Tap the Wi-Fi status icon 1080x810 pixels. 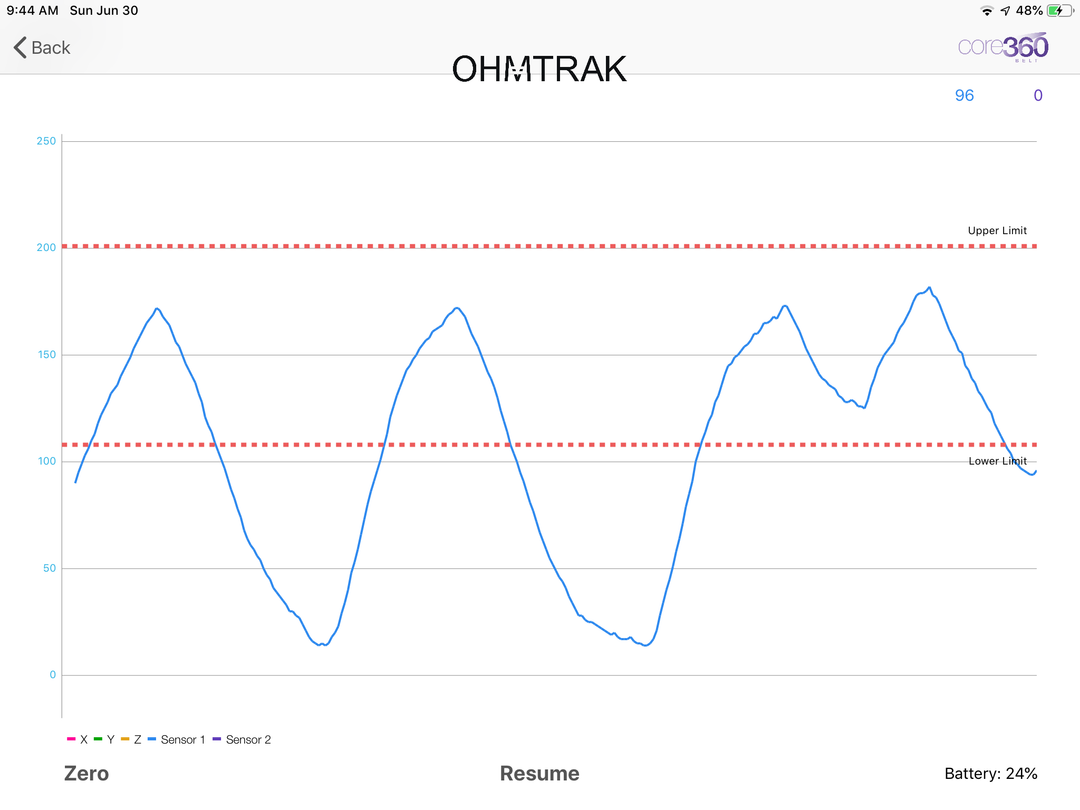[987, 10]
